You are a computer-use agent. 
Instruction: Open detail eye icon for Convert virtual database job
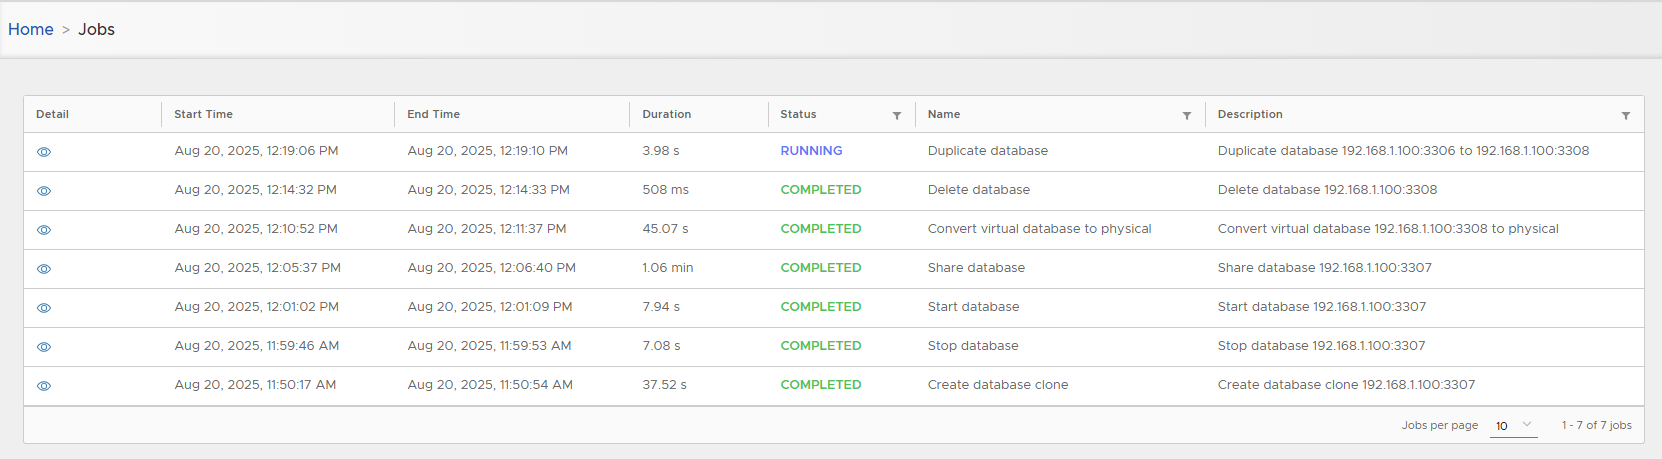tap(44, 230)
